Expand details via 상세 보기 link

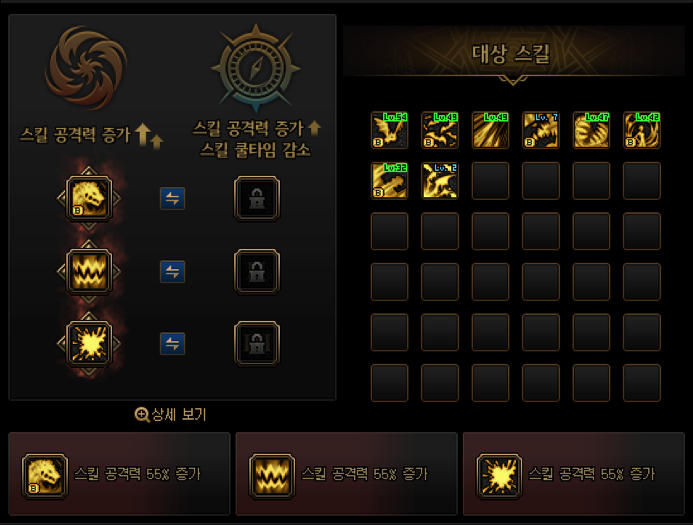click(x=171, y=415)
